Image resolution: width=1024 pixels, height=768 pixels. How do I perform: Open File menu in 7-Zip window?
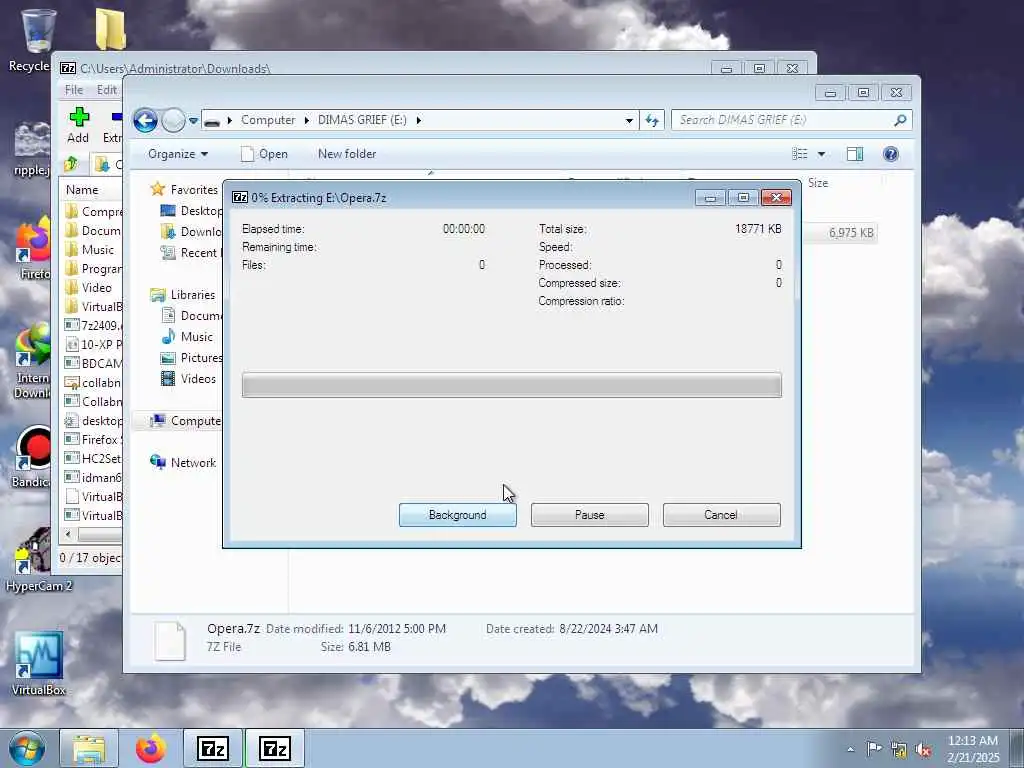[x=74, y=89]
